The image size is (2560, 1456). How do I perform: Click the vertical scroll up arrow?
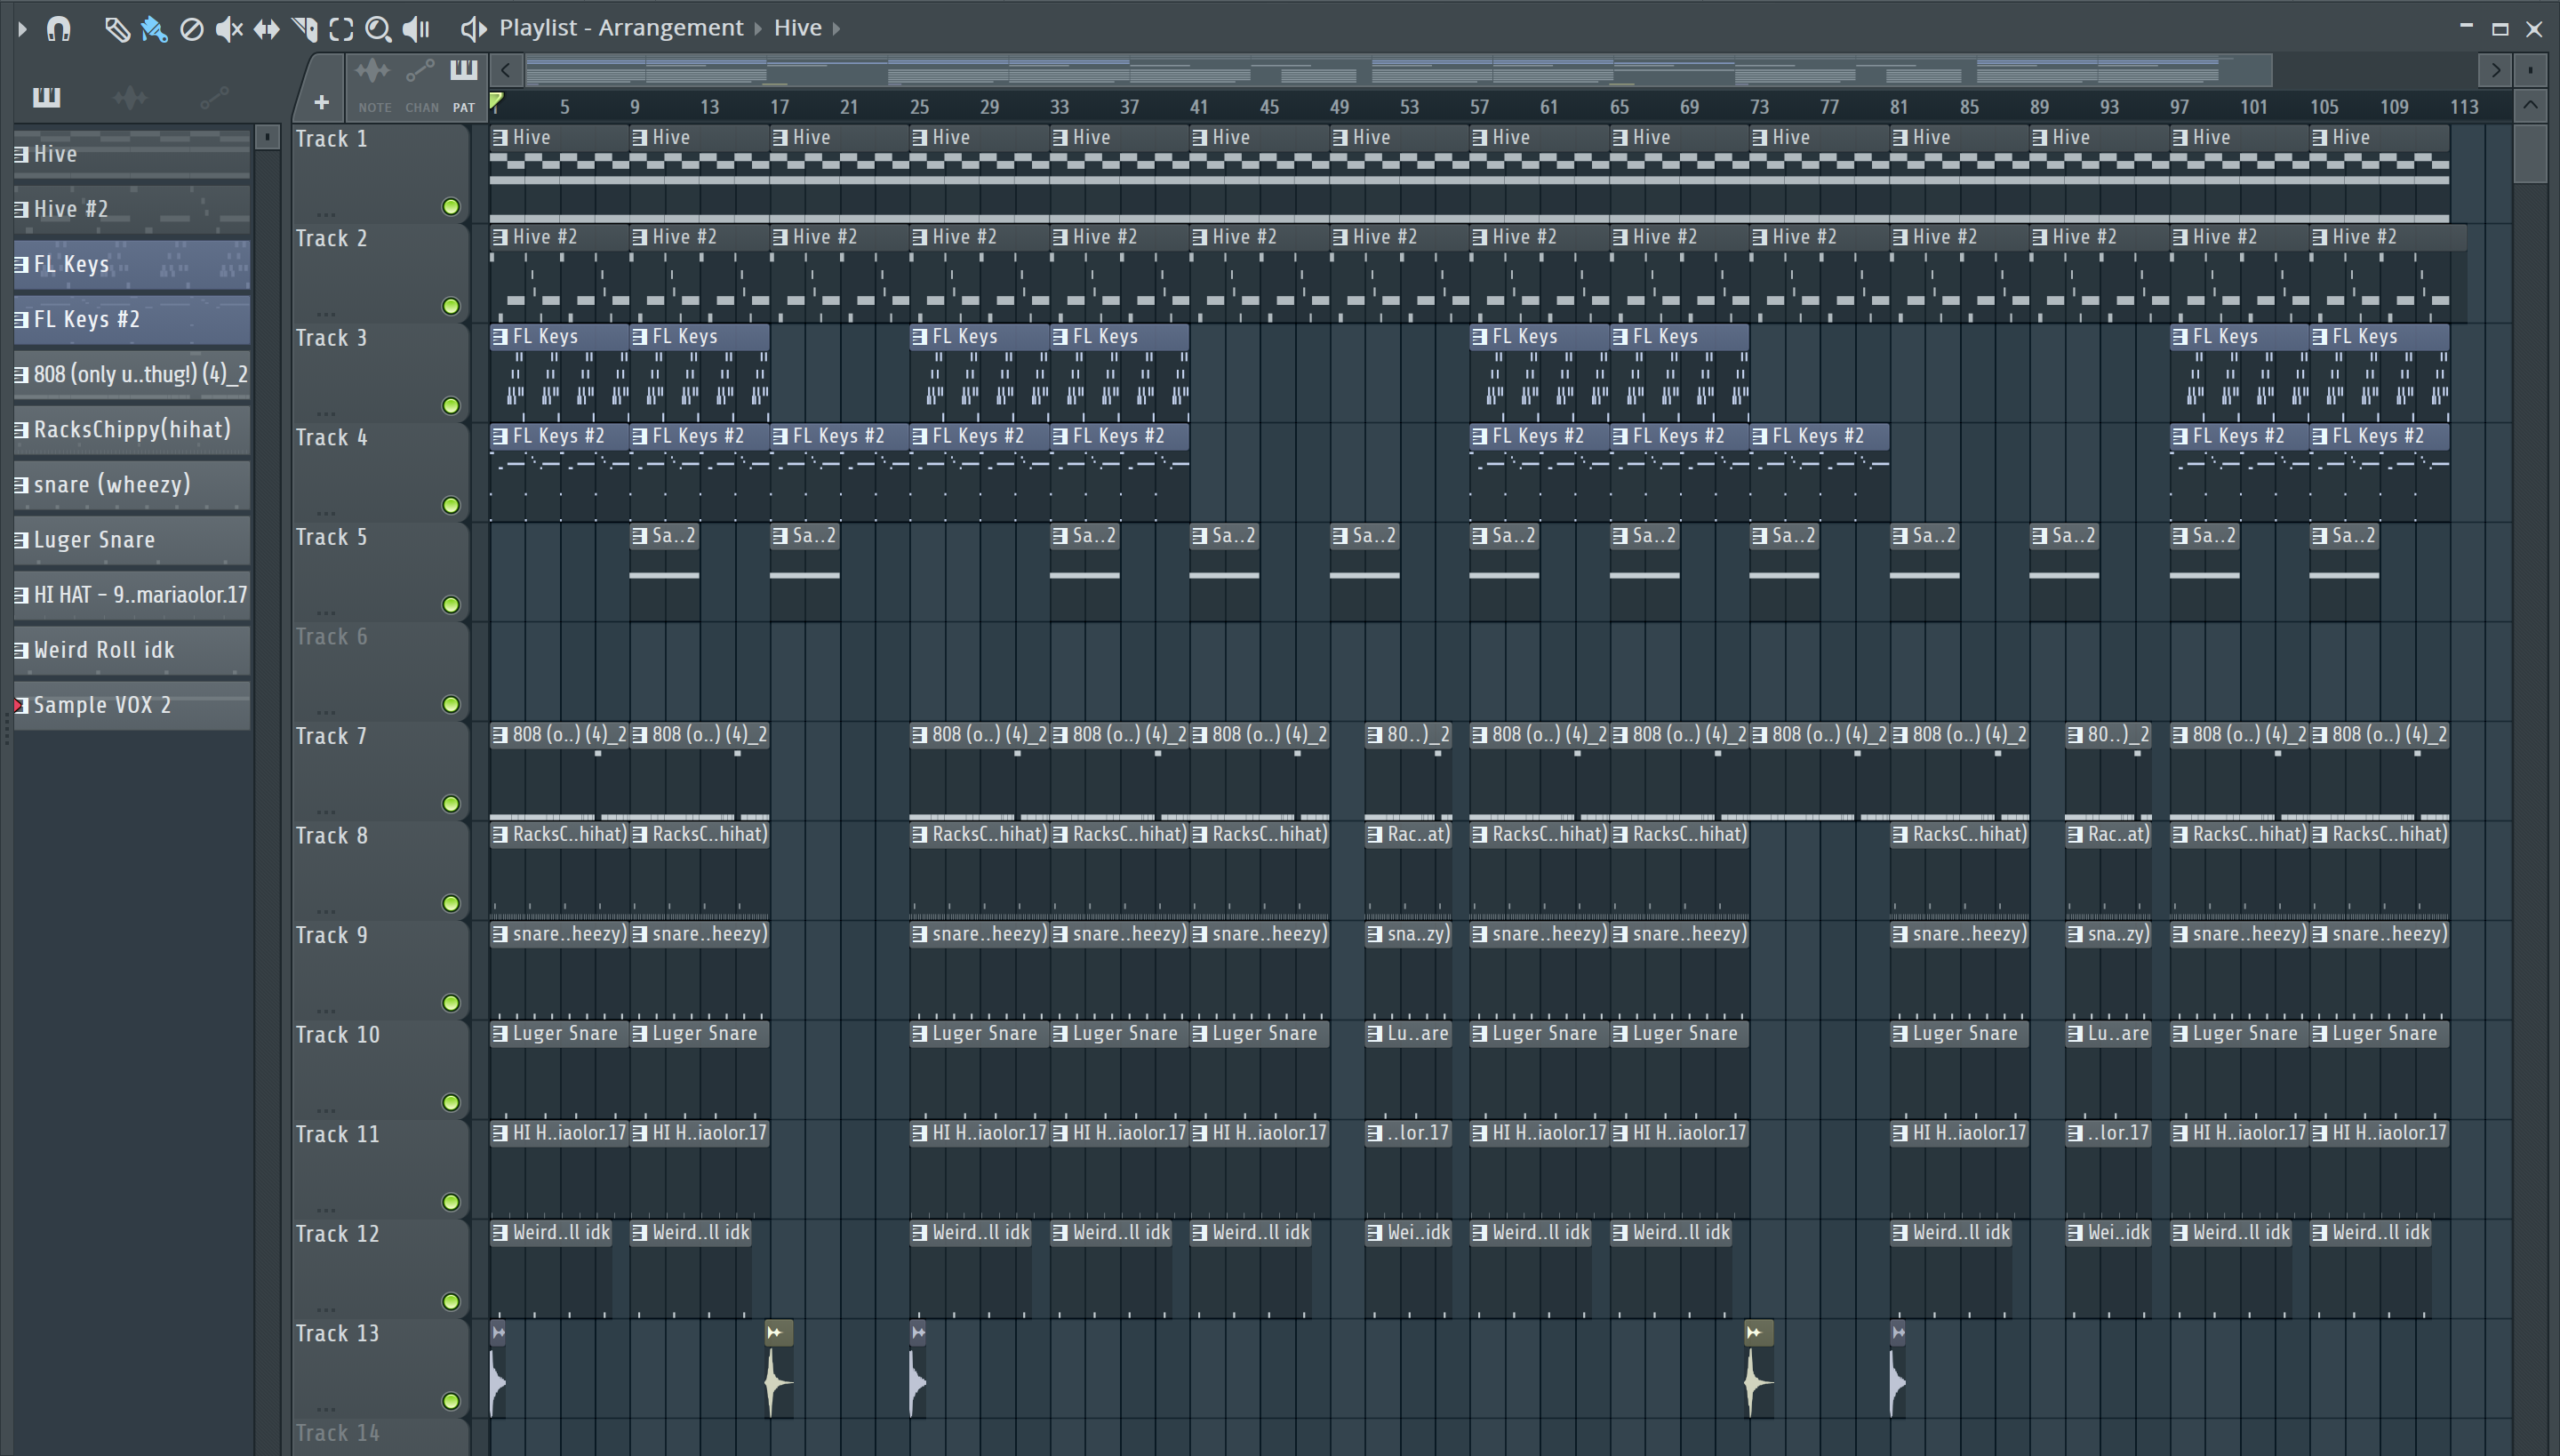pyautogui.click(x=2531, y=105)
